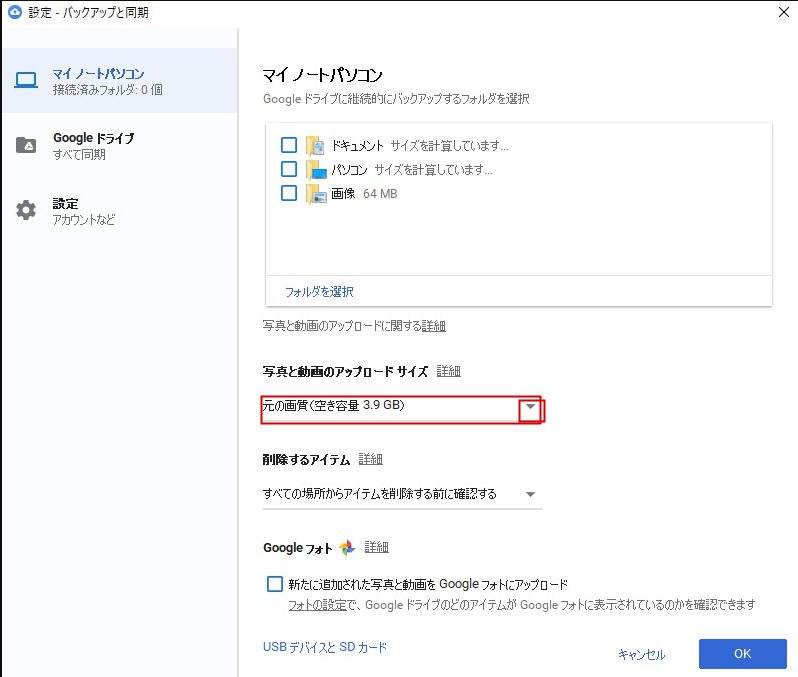
Task: Click the フォルダを選択 link
Action: point(319,292)
